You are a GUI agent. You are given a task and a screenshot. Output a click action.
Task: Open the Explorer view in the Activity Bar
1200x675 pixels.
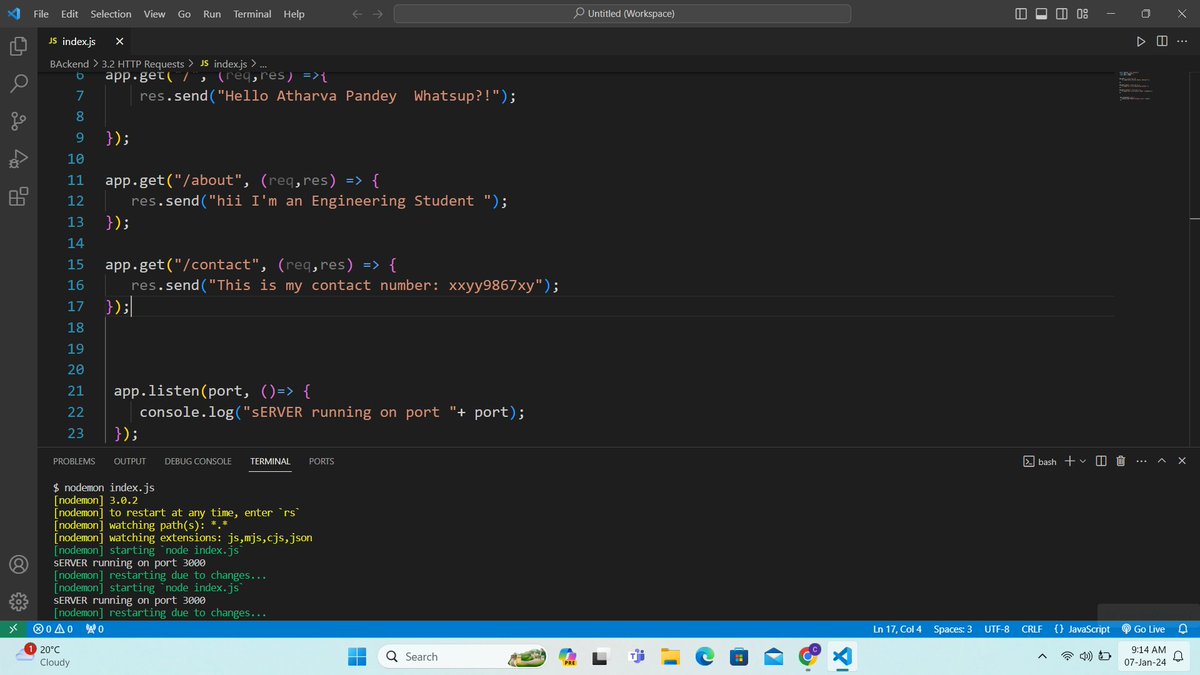click(x=18, y=46)
